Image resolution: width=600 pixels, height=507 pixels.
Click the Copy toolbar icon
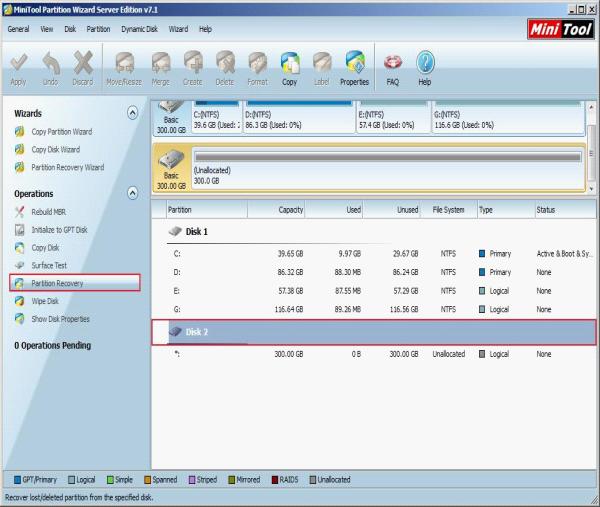point(290,69)
